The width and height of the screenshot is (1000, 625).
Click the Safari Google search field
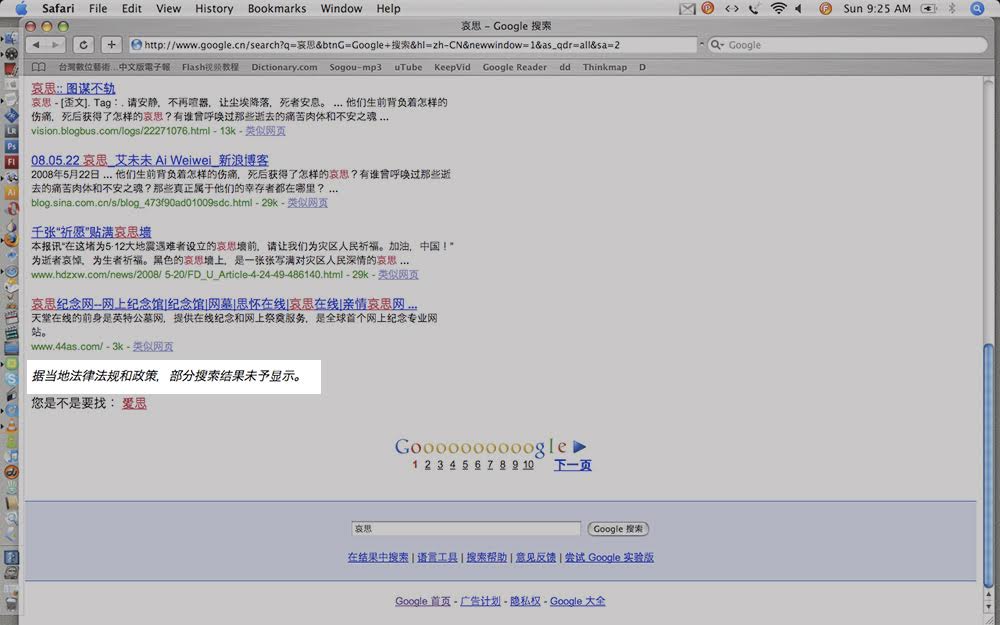(848, 45)
